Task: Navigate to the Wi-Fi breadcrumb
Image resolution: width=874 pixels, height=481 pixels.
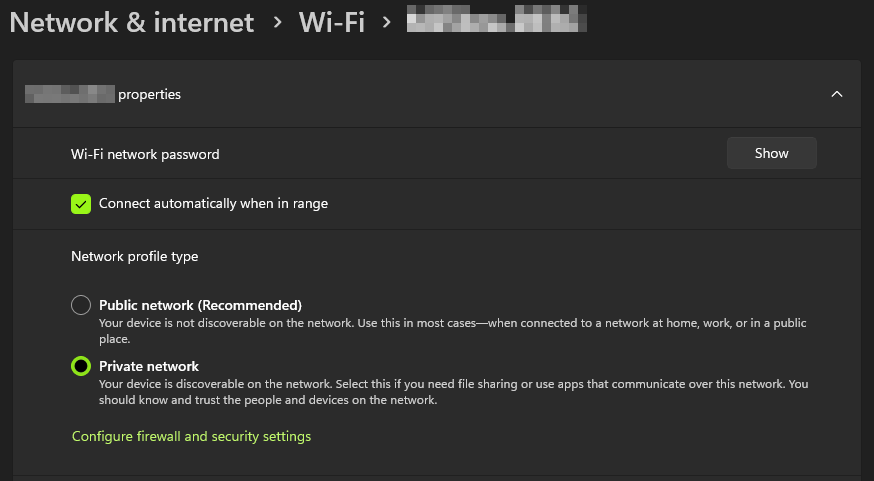Action: click(x=331, y=22)
